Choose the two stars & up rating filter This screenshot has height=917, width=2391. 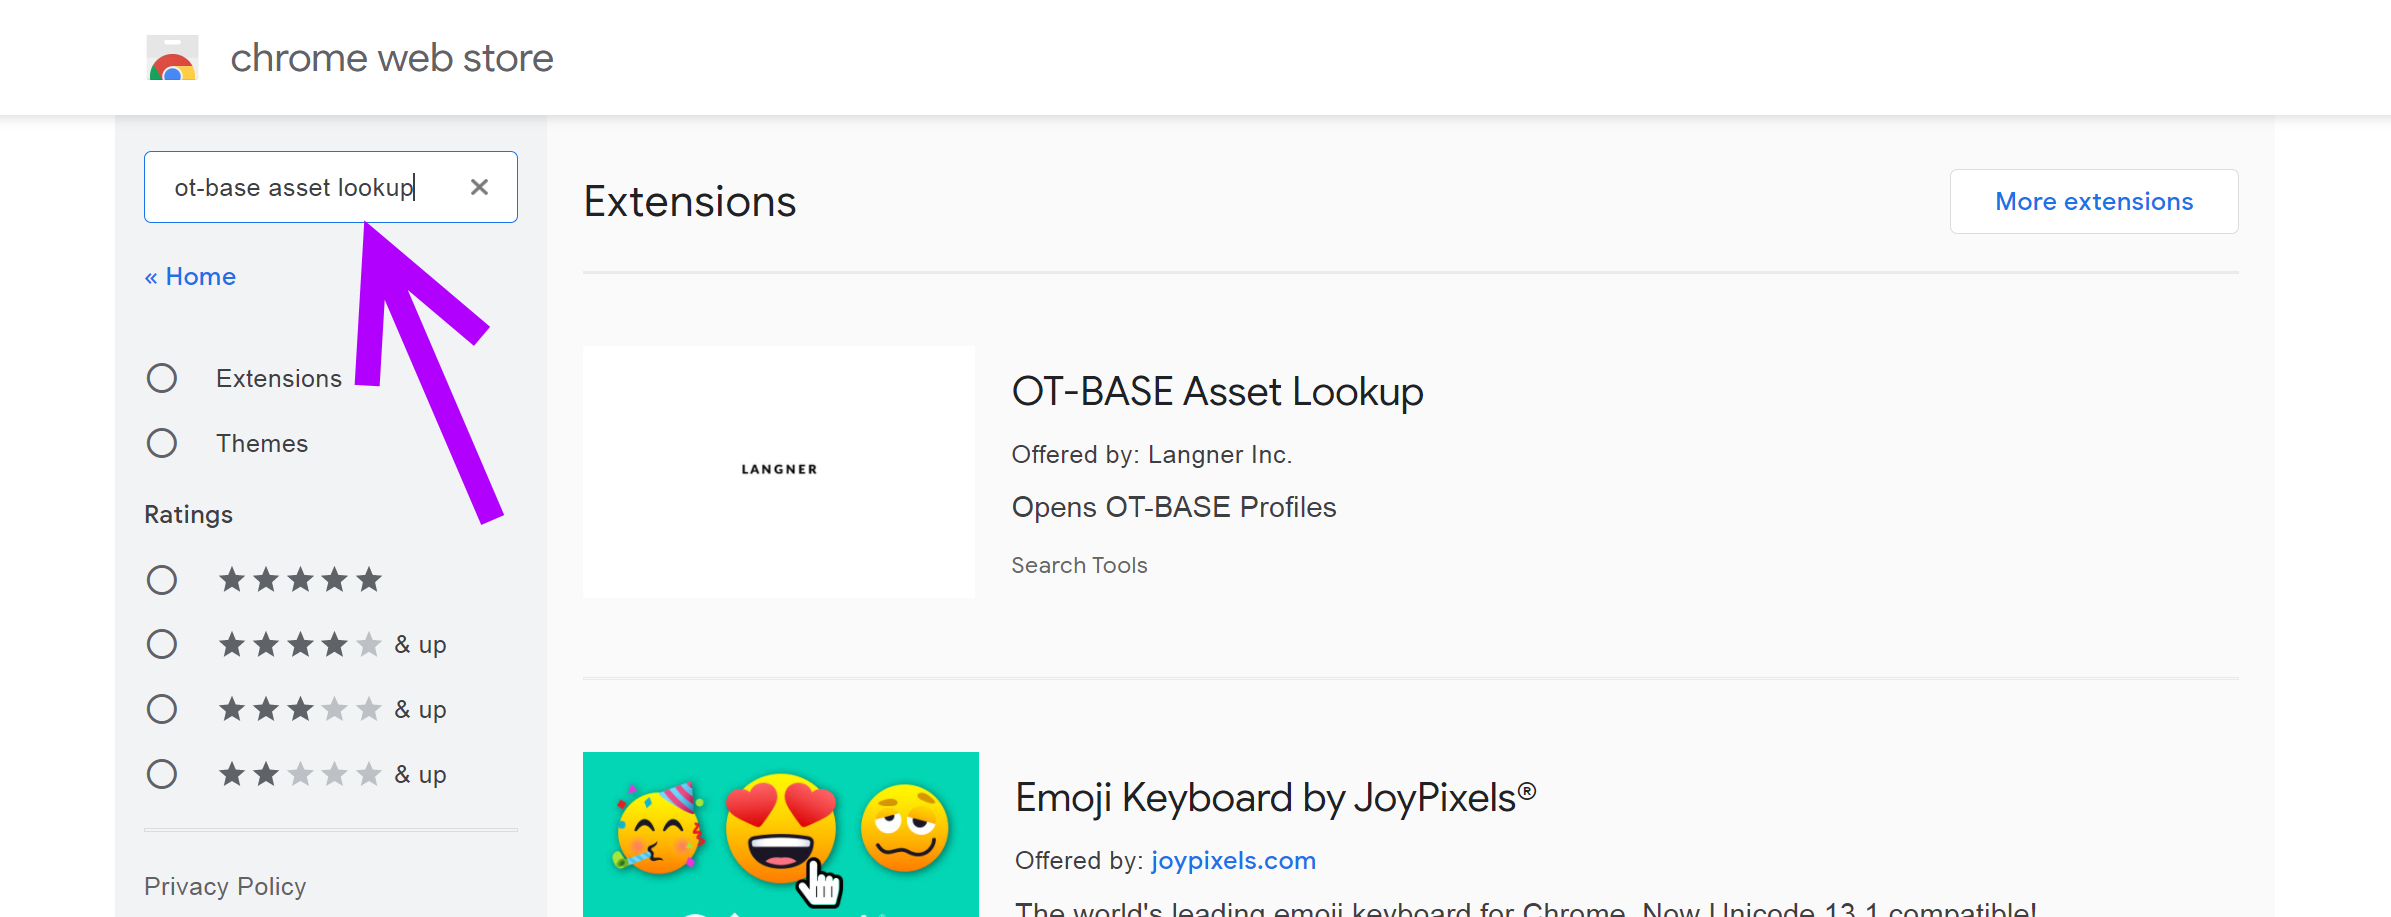pos(162,774)
